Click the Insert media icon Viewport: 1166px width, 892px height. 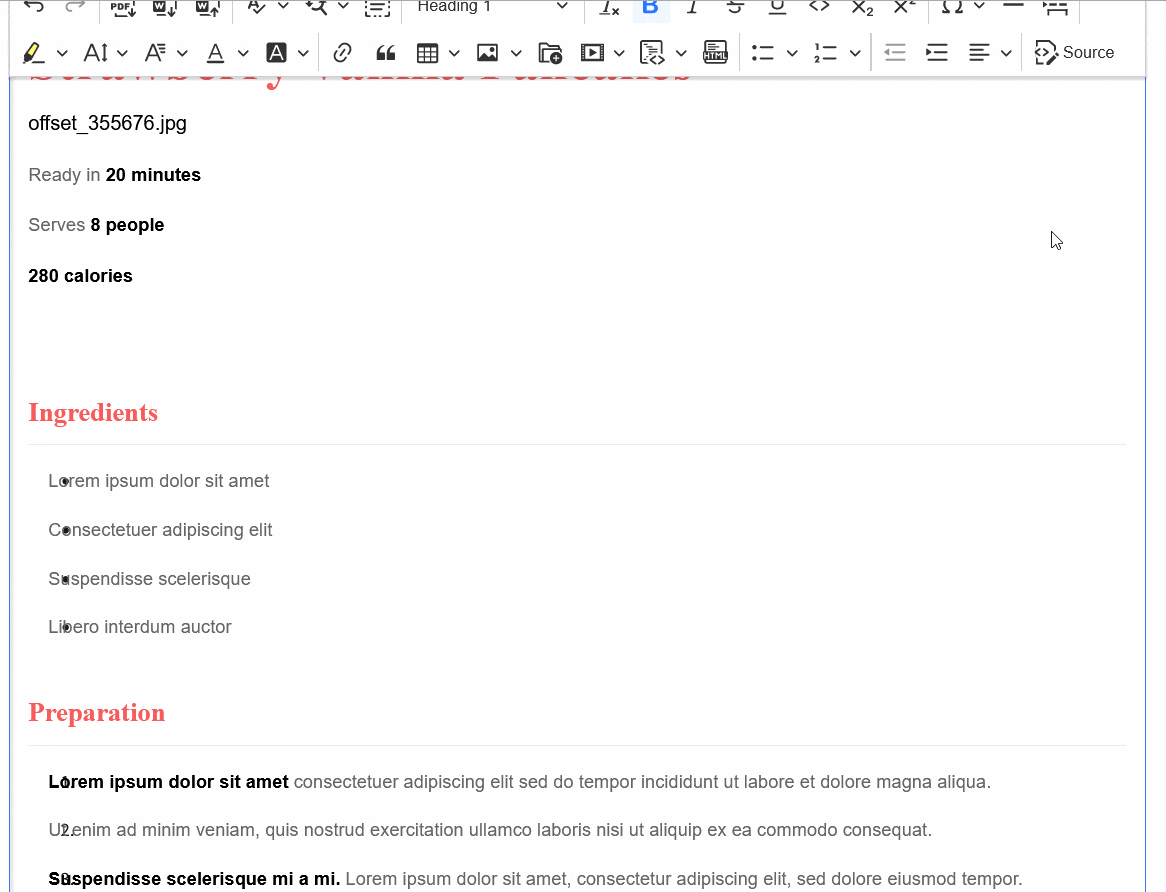[593, 53]
